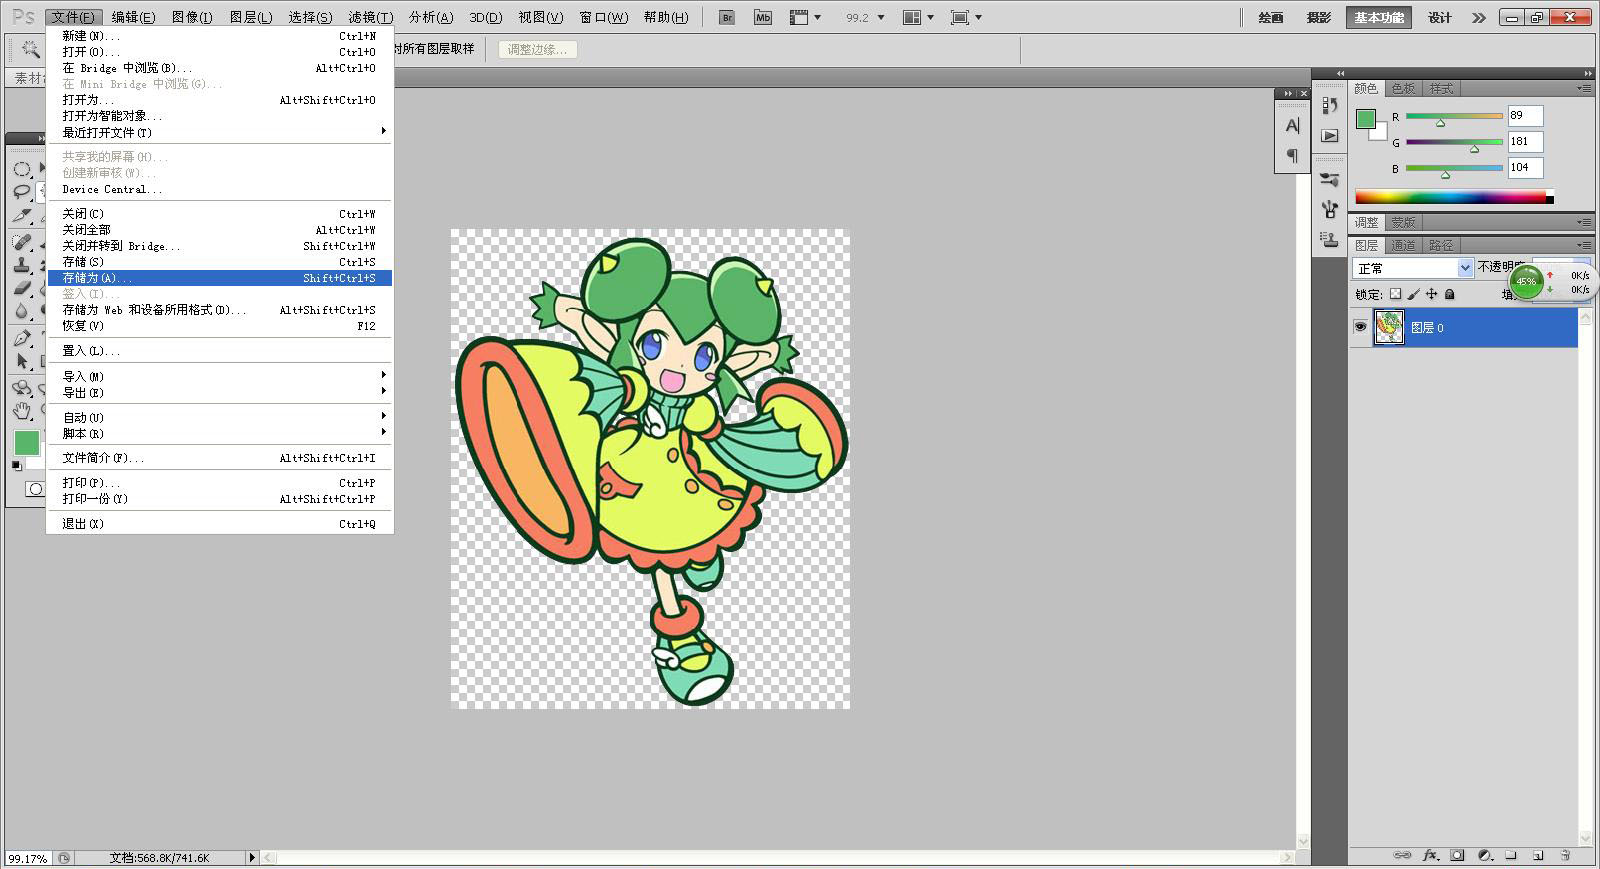1600x869 pixels.
Task: Open the Paragraph panel icon
Action: coord(1292,155)
